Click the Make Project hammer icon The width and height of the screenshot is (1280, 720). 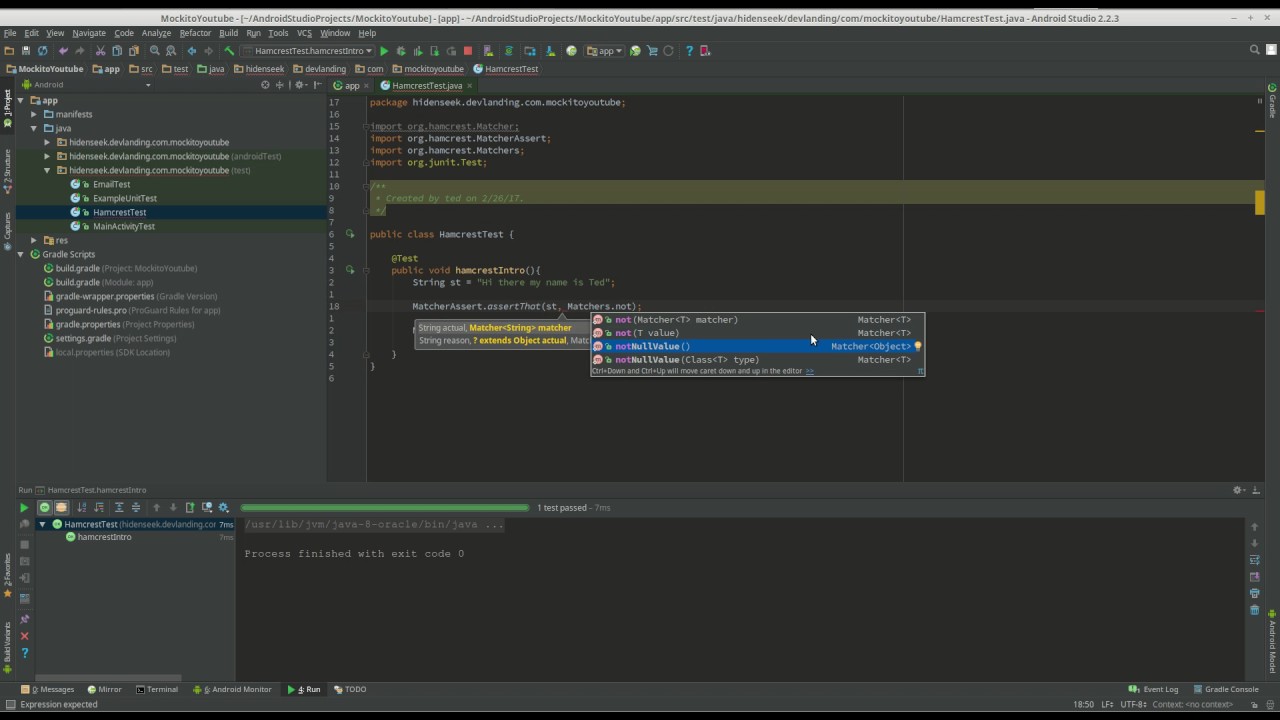[229, 51]
